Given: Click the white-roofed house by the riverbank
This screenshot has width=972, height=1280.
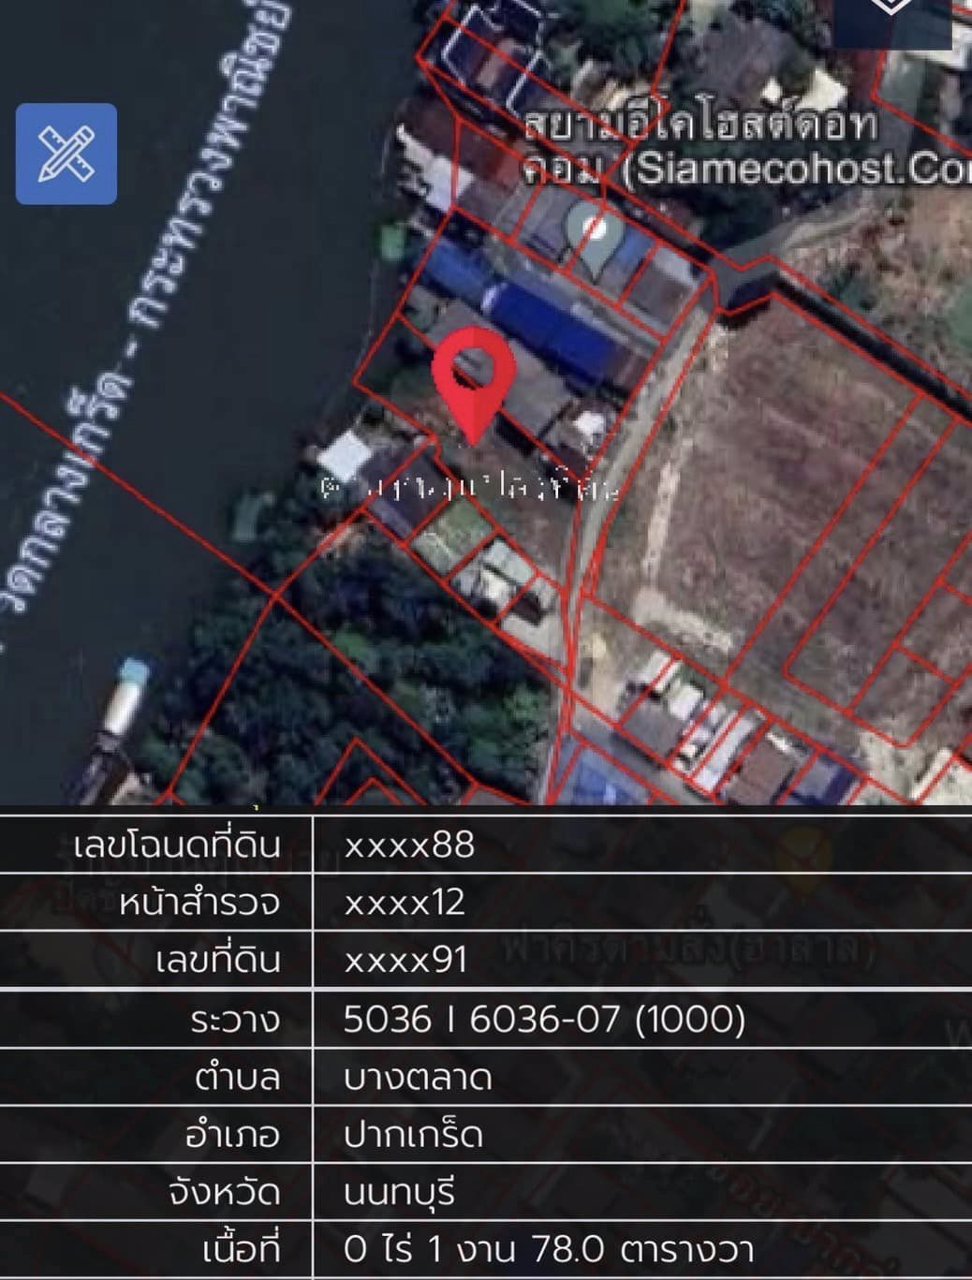Looking at the screenshot, I should (346, 456).
